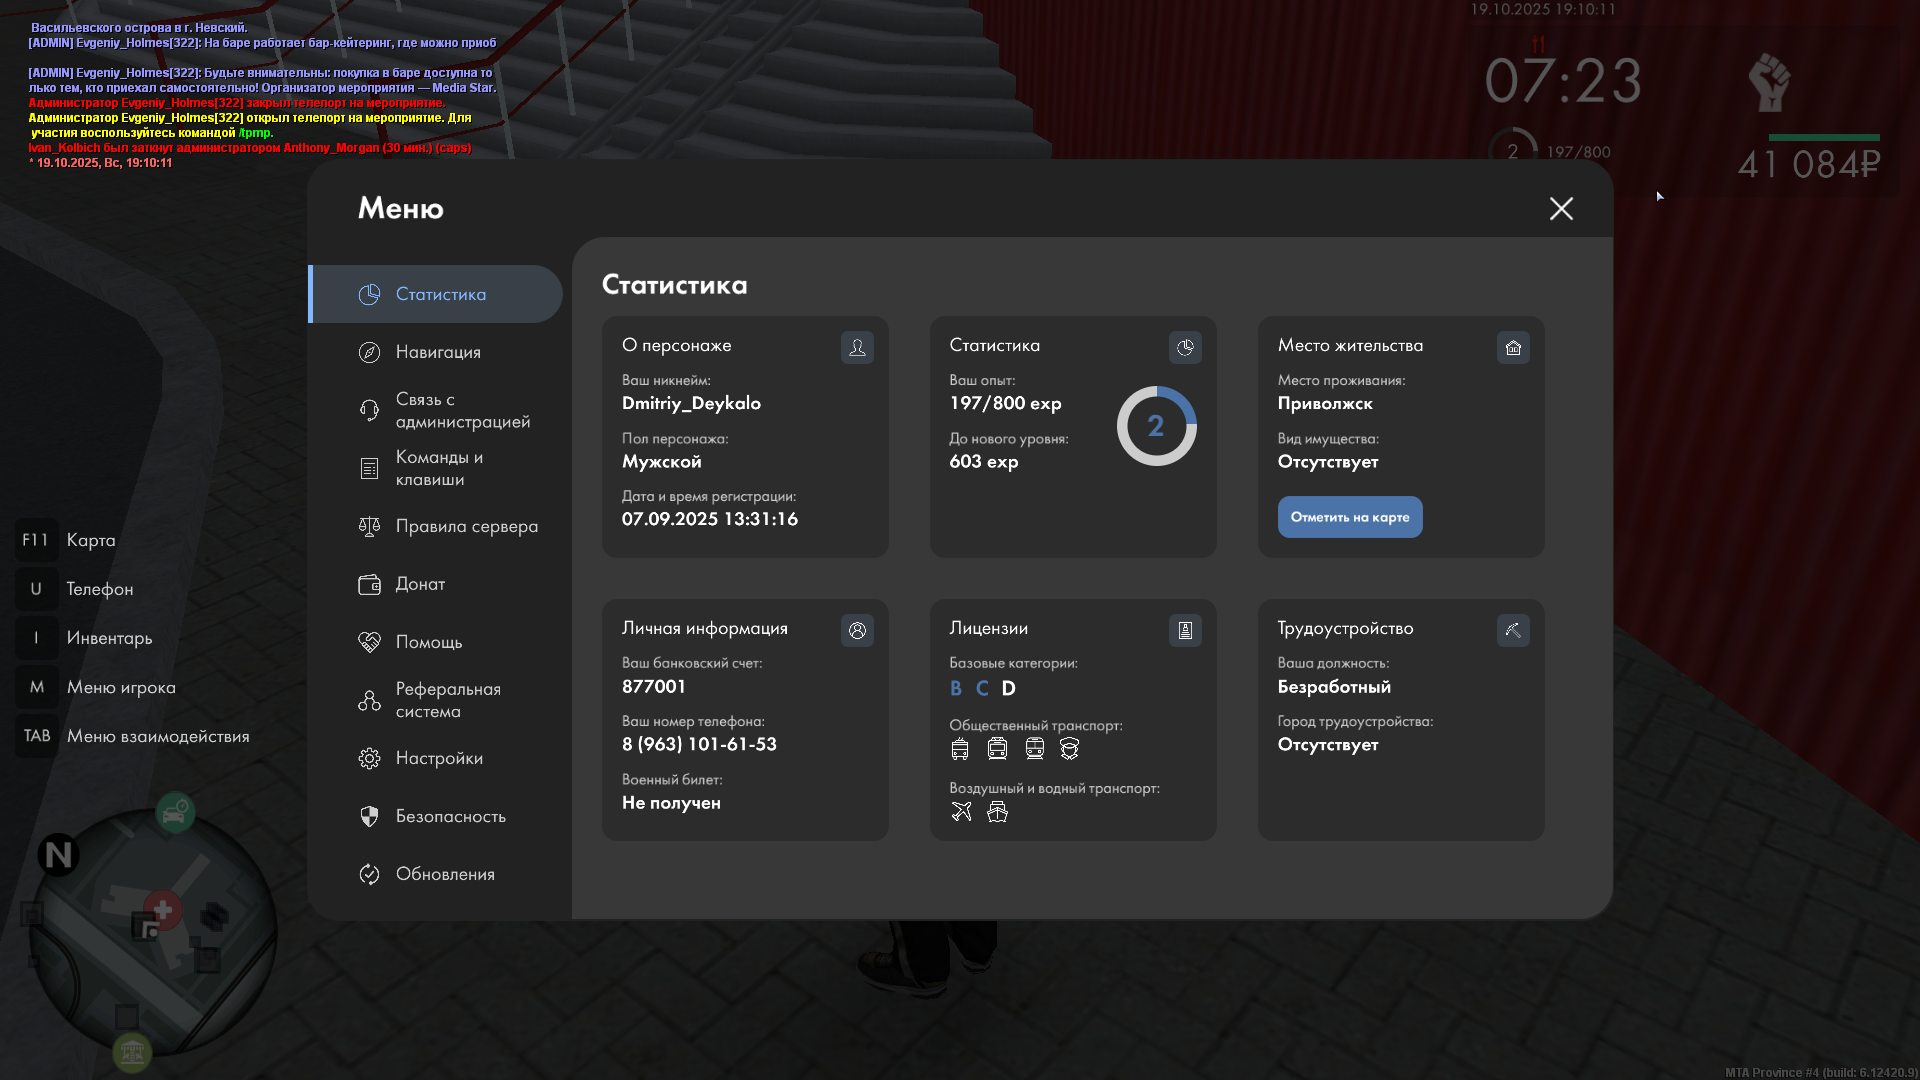
Task: Click the pickaxe icon in Трудоустройство card
Action: [x=1513, y=630]
